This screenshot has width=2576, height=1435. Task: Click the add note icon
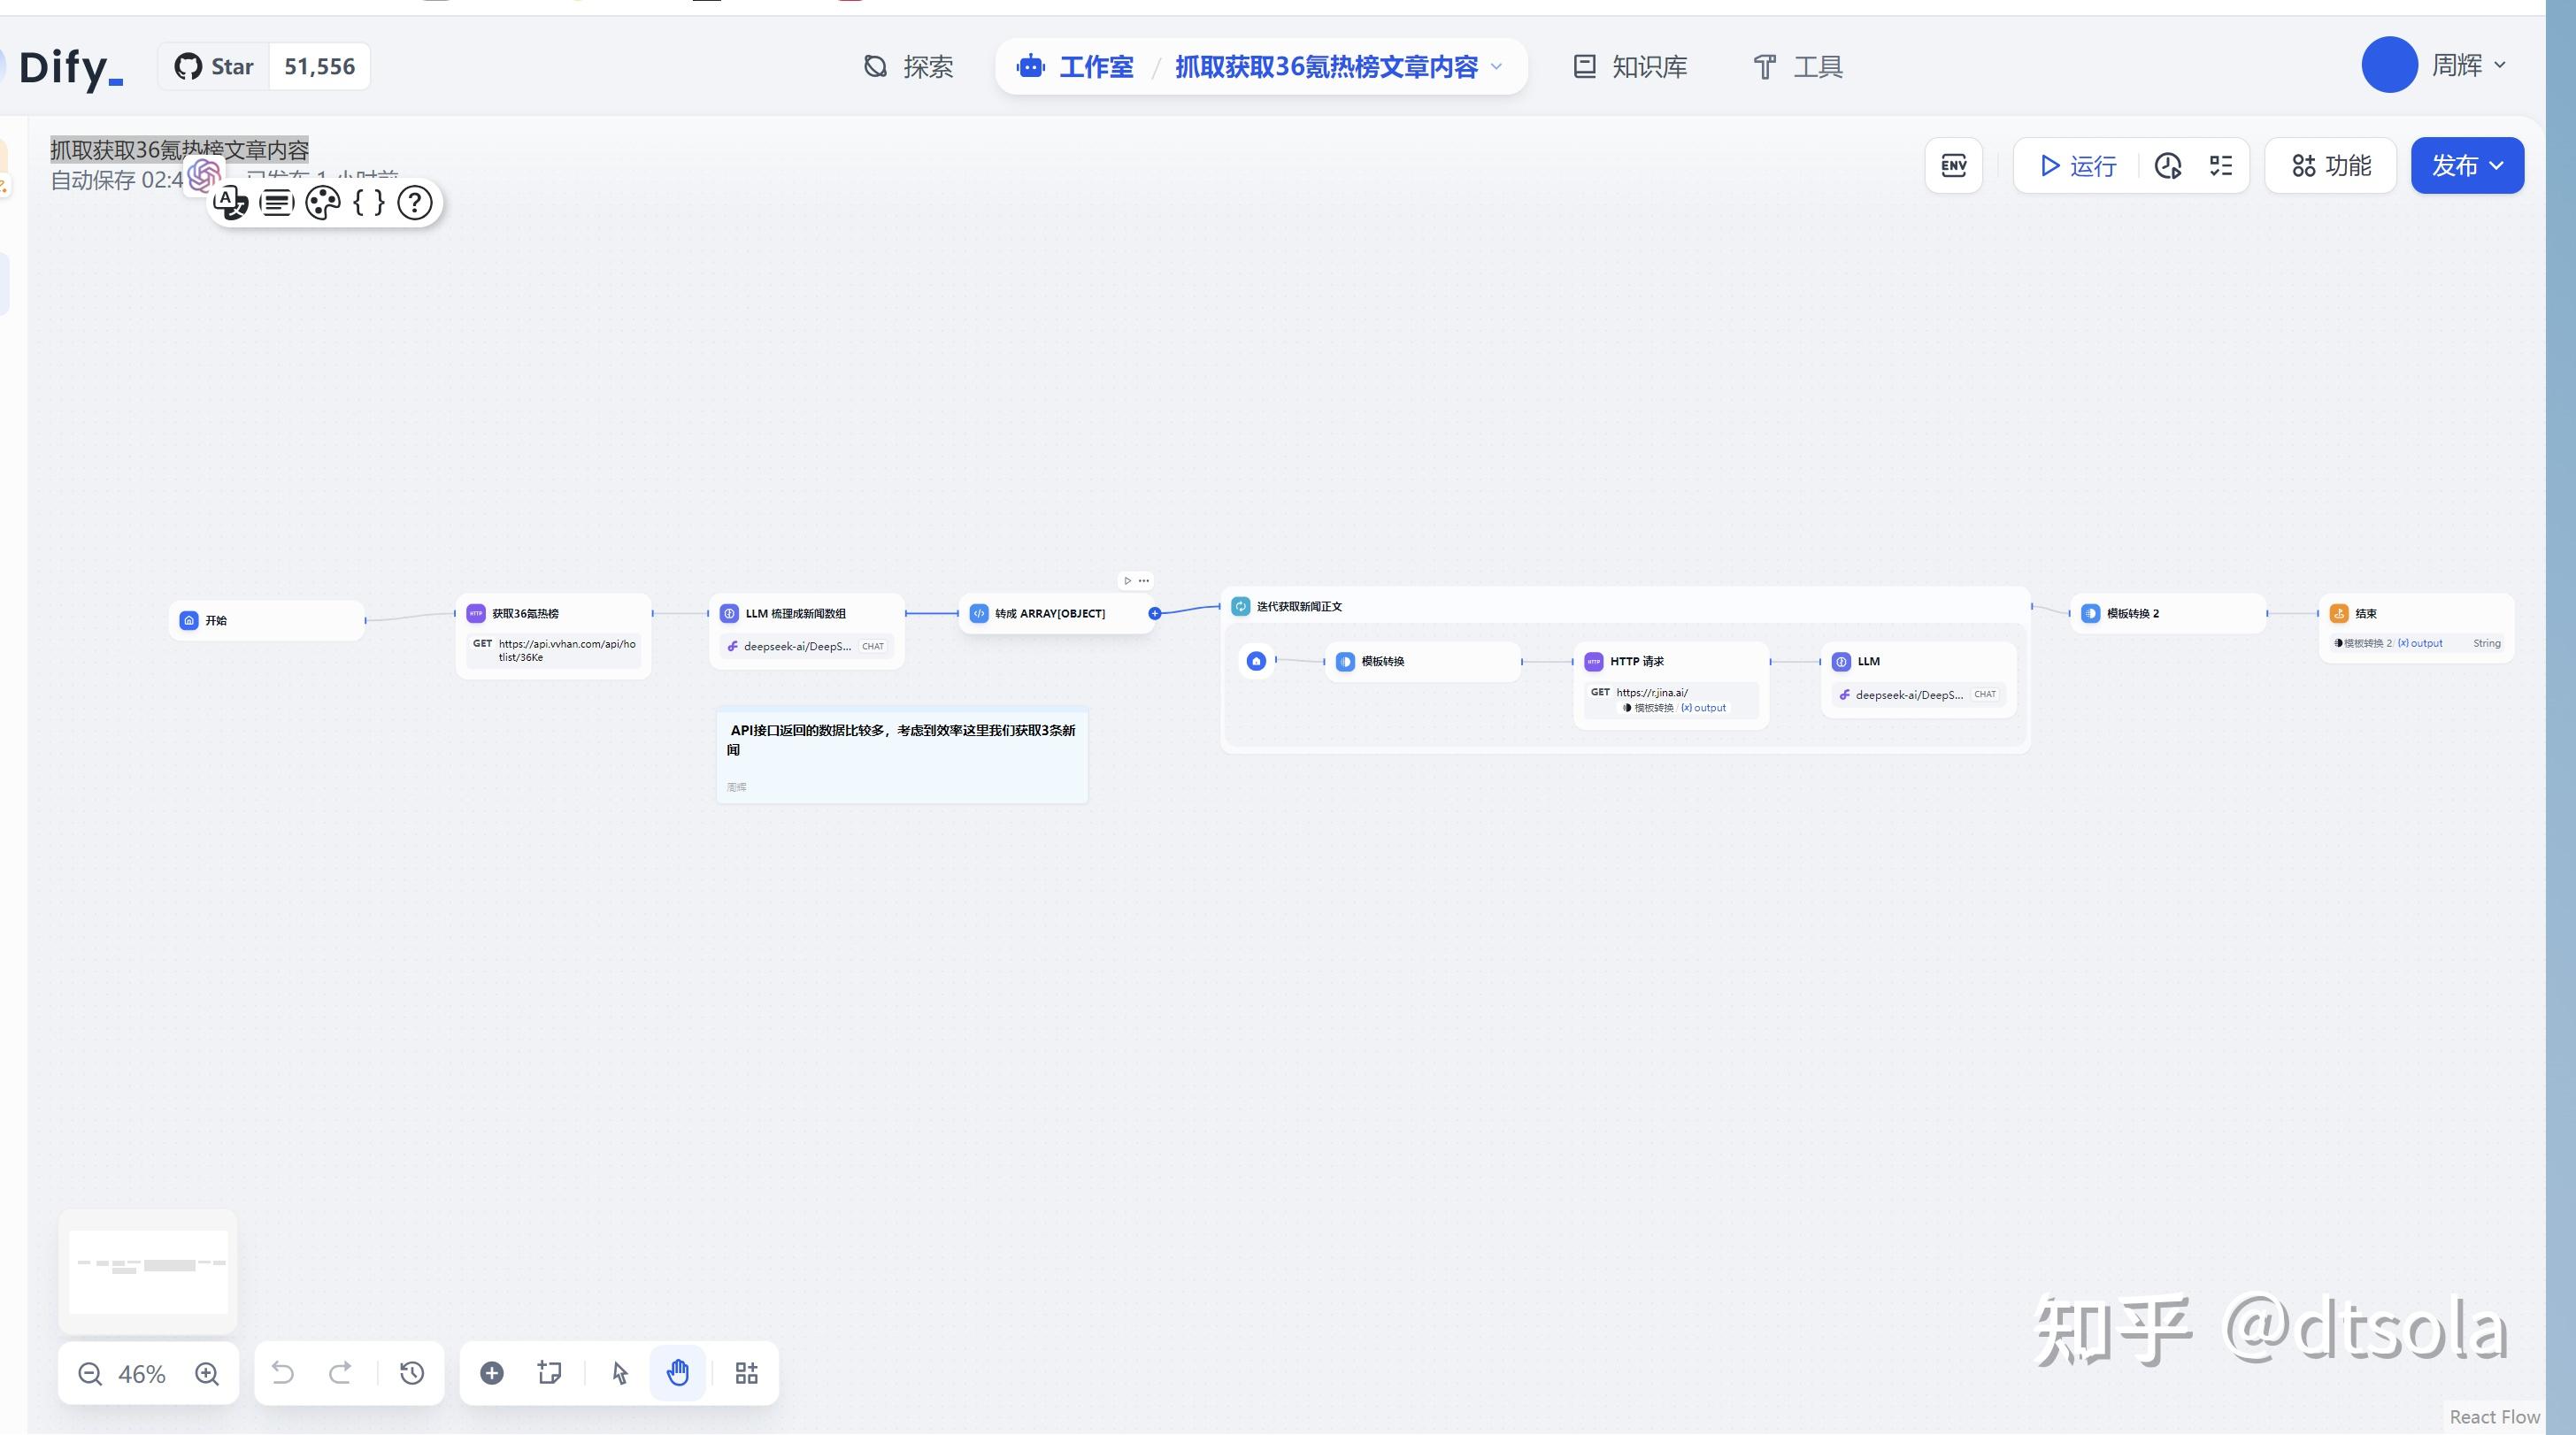[549, 1373]
